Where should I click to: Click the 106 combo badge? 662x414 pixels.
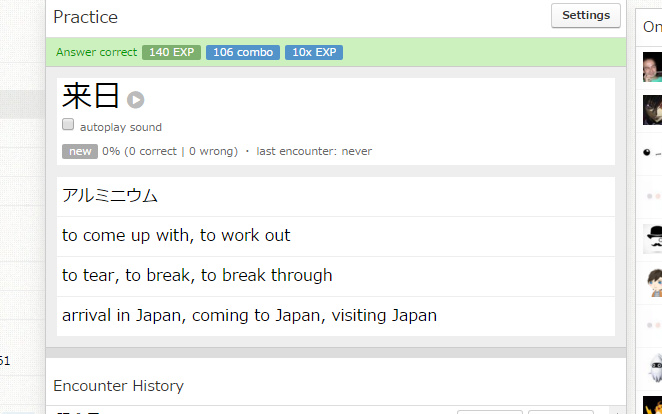click(243, 52)
